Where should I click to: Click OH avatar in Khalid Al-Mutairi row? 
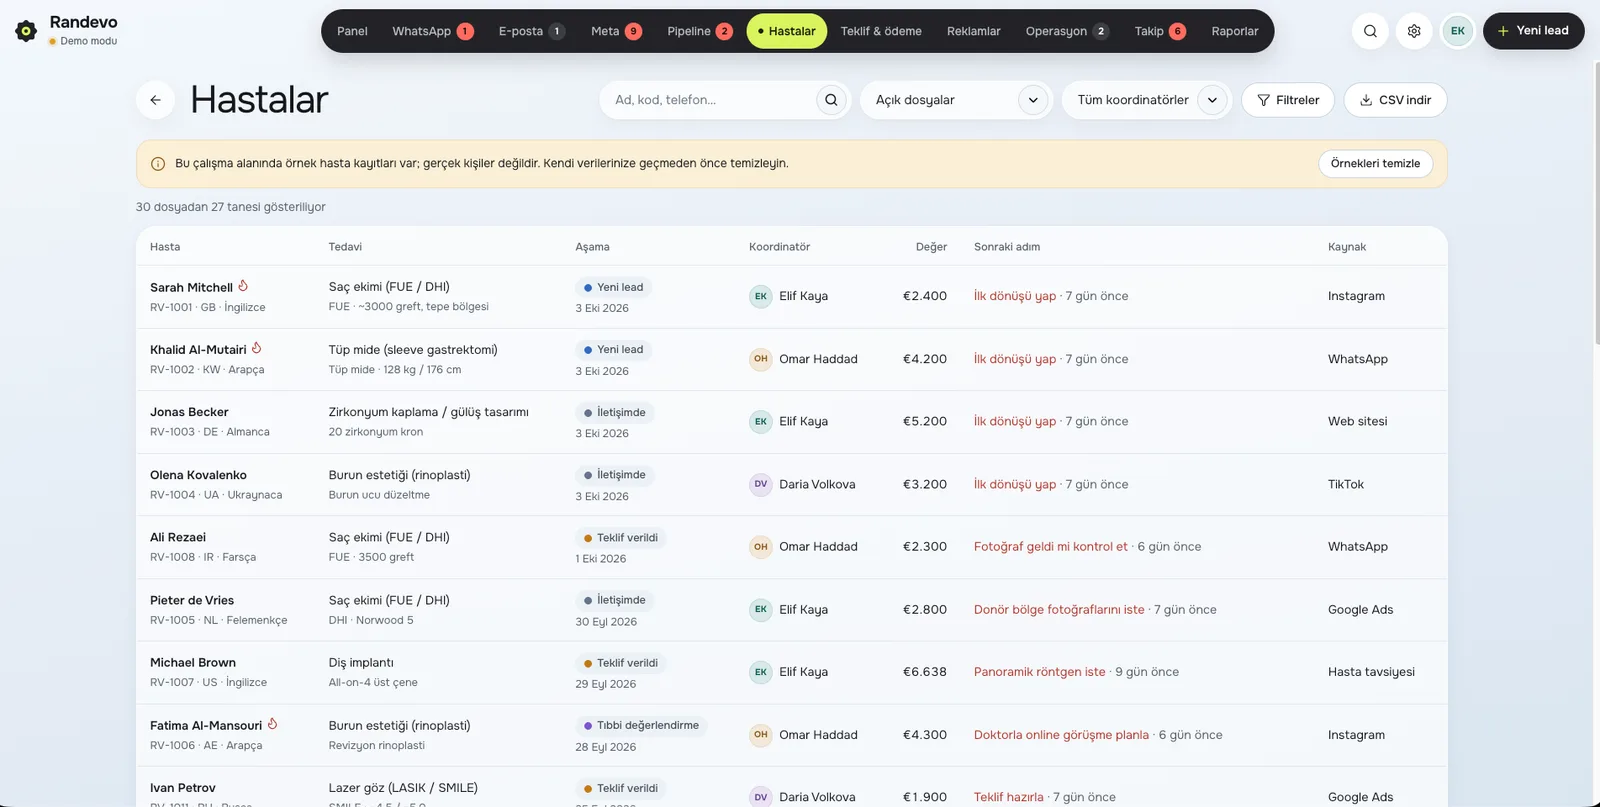click(761, 359)
